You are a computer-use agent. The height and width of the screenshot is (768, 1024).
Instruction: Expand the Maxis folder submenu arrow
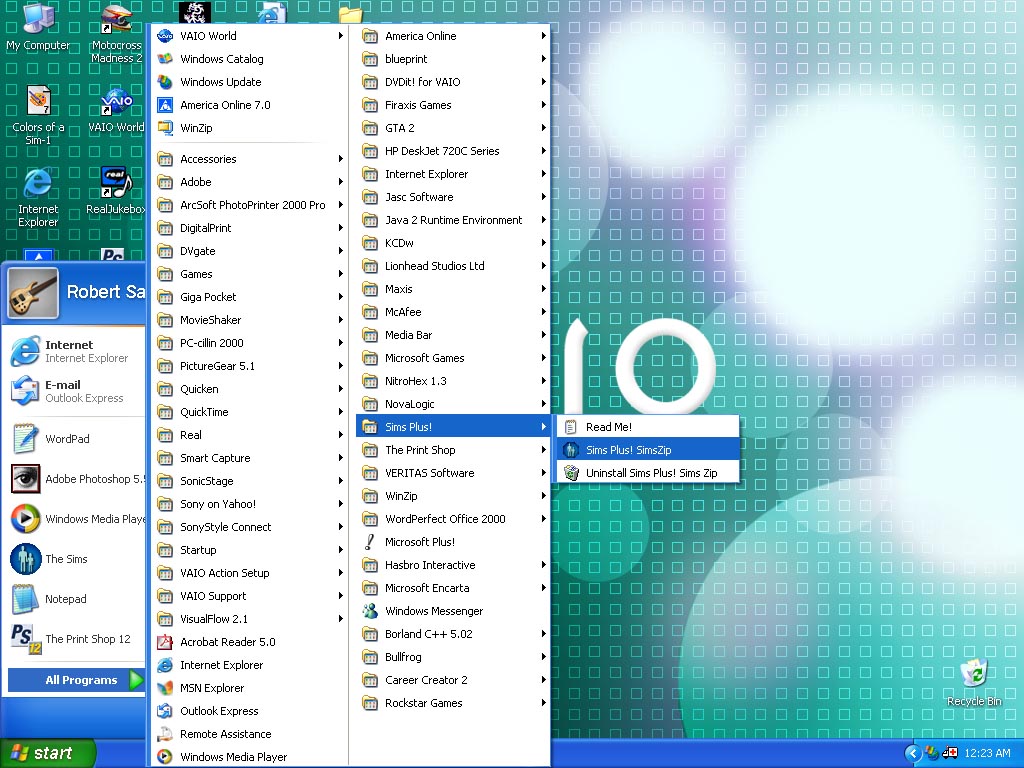543,289
